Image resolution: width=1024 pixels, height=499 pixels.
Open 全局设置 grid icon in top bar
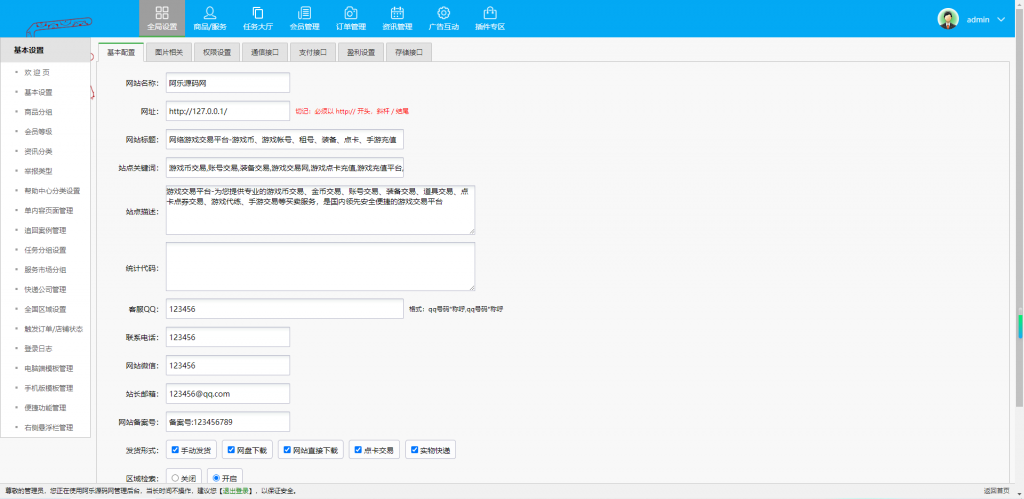tap(162, 18)
